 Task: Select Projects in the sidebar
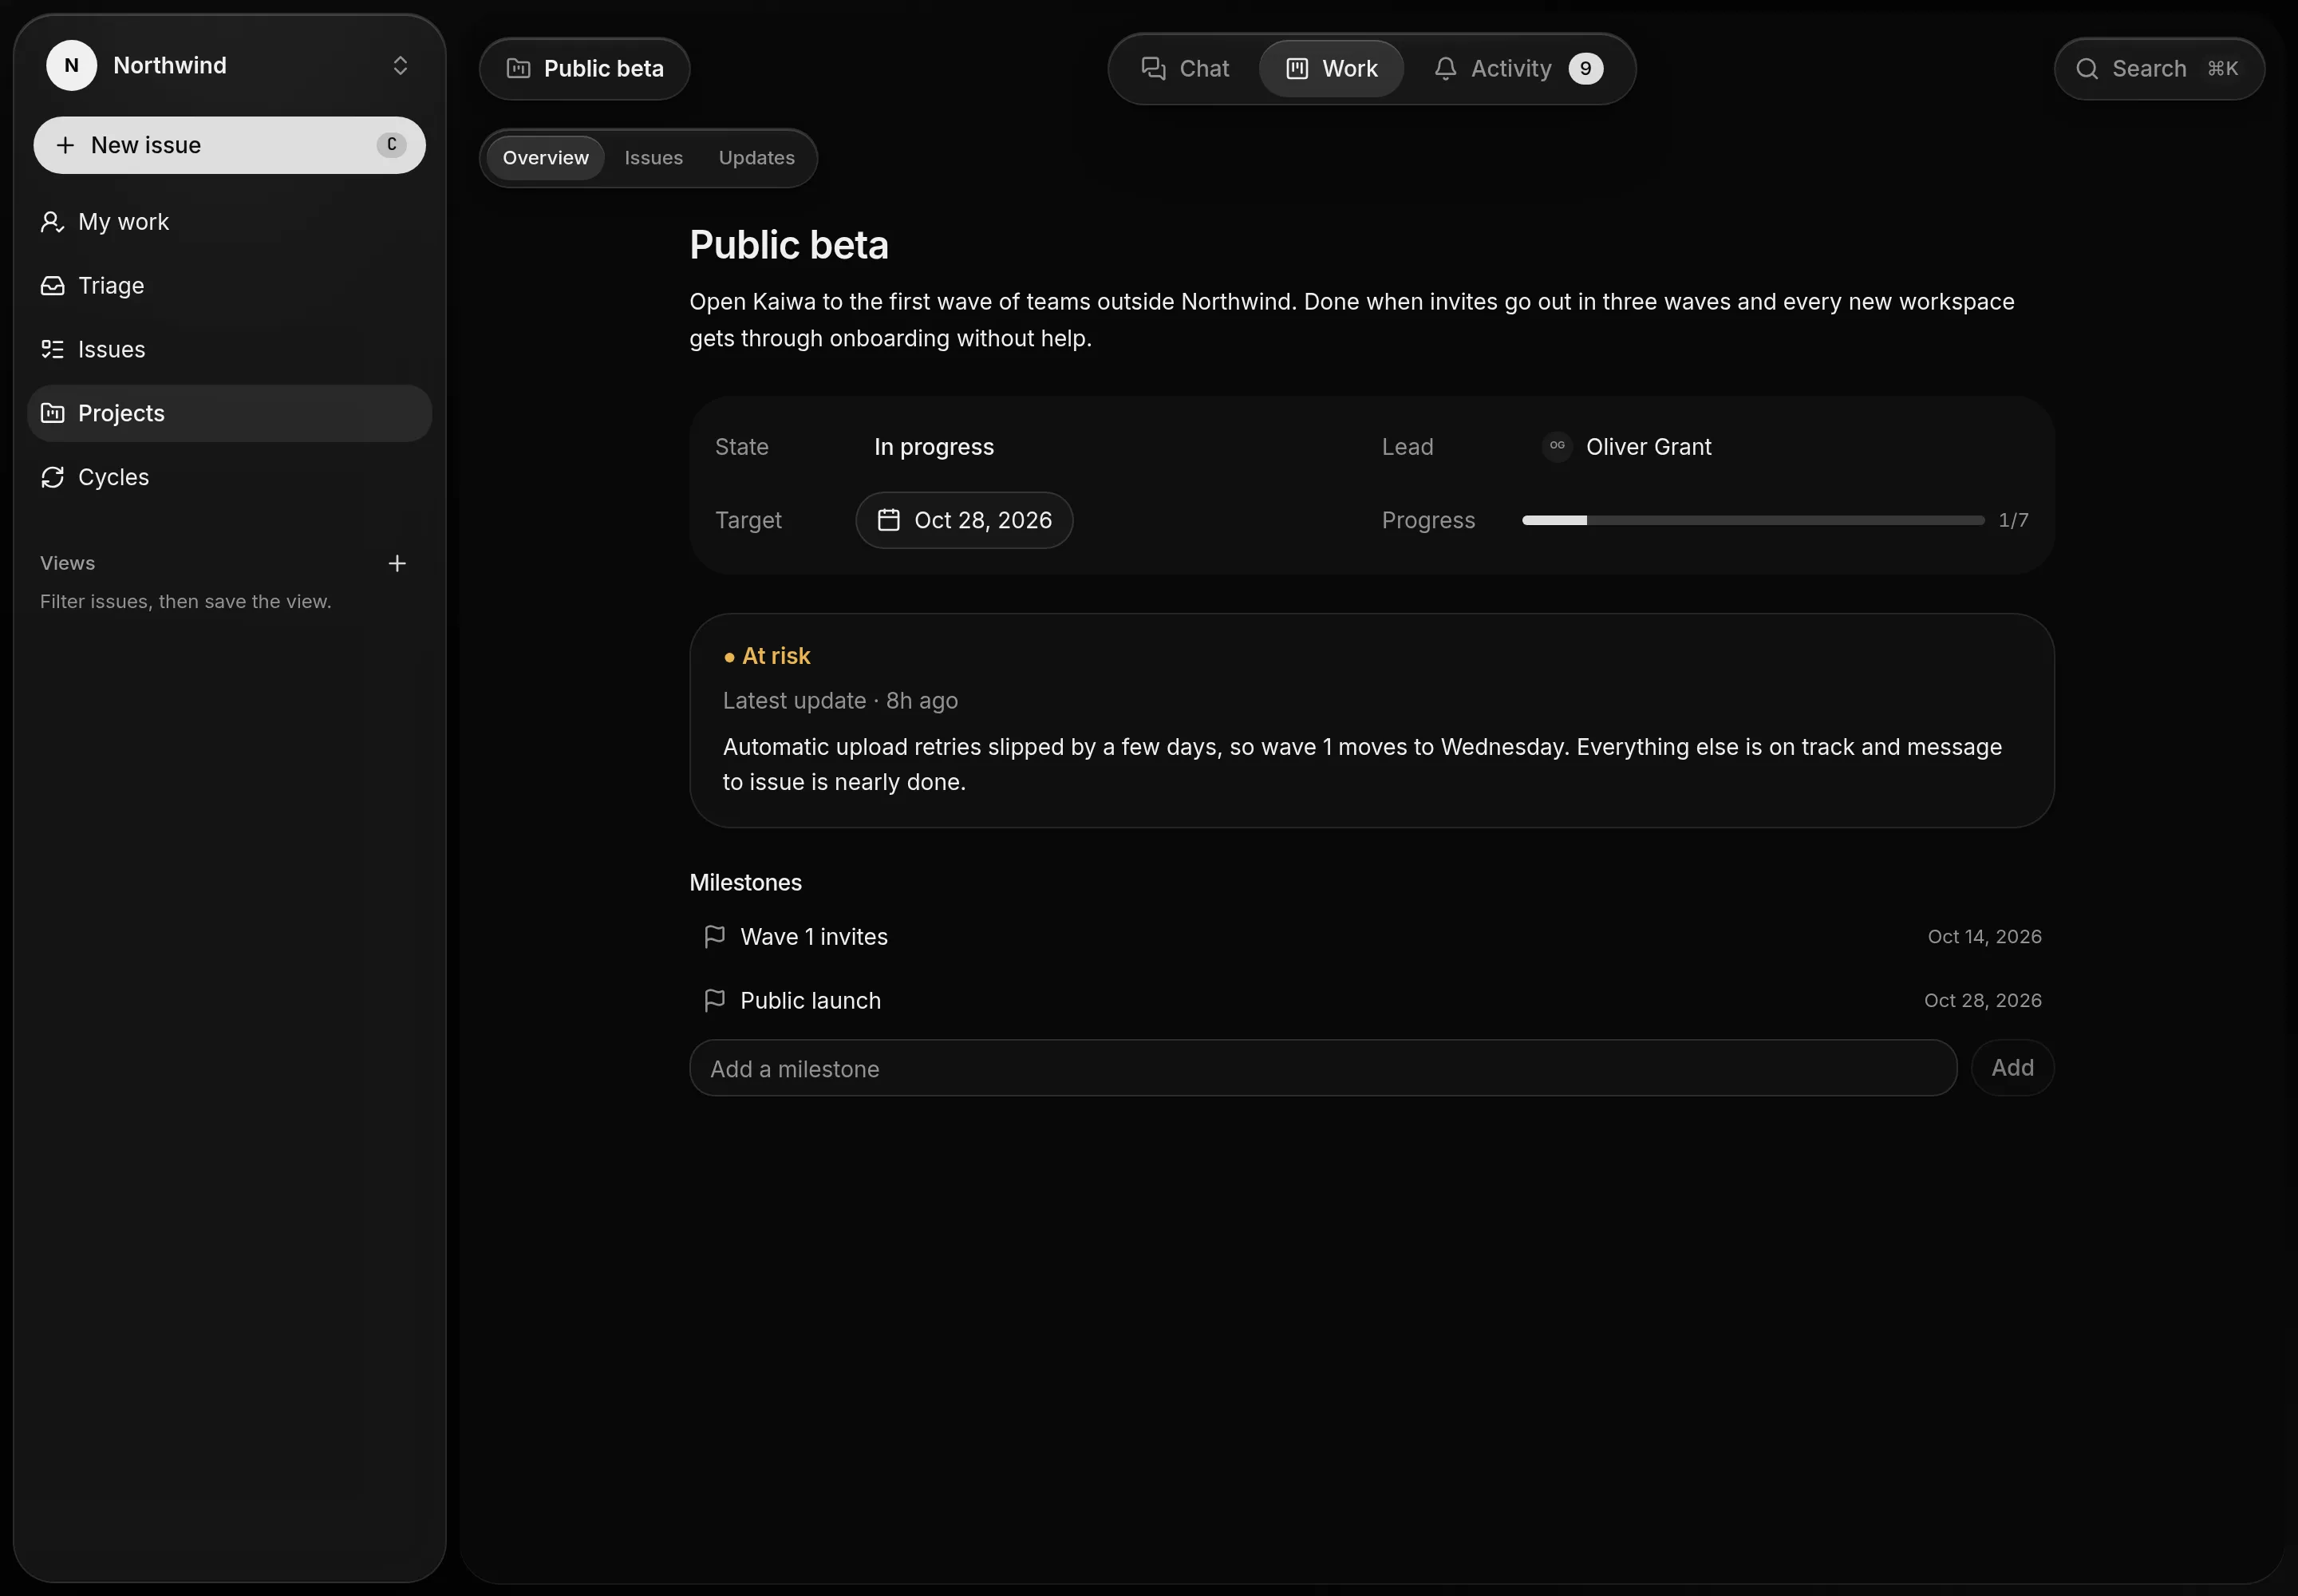[x=229, y=414]
